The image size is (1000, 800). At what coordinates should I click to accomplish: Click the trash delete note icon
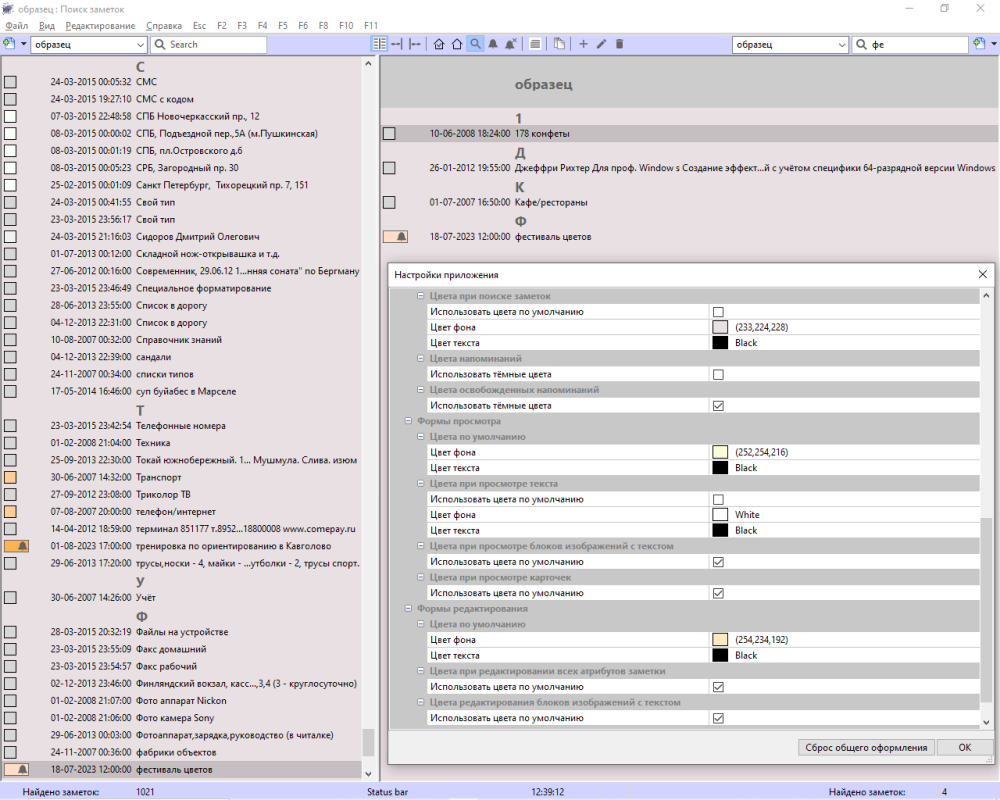pyautogui.click(x=619, y=44)
